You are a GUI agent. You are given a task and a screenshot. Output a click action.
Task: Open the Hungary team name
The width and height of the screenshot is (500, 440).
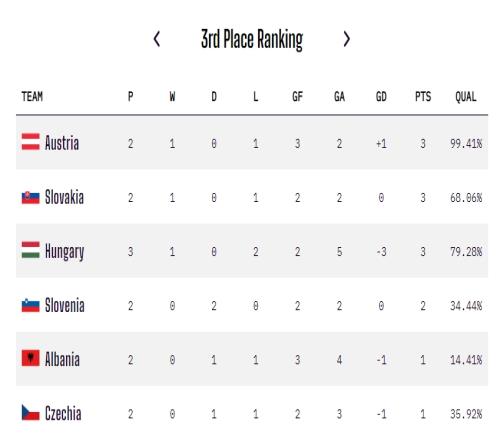pyautogui.click(x=64, y=252)
